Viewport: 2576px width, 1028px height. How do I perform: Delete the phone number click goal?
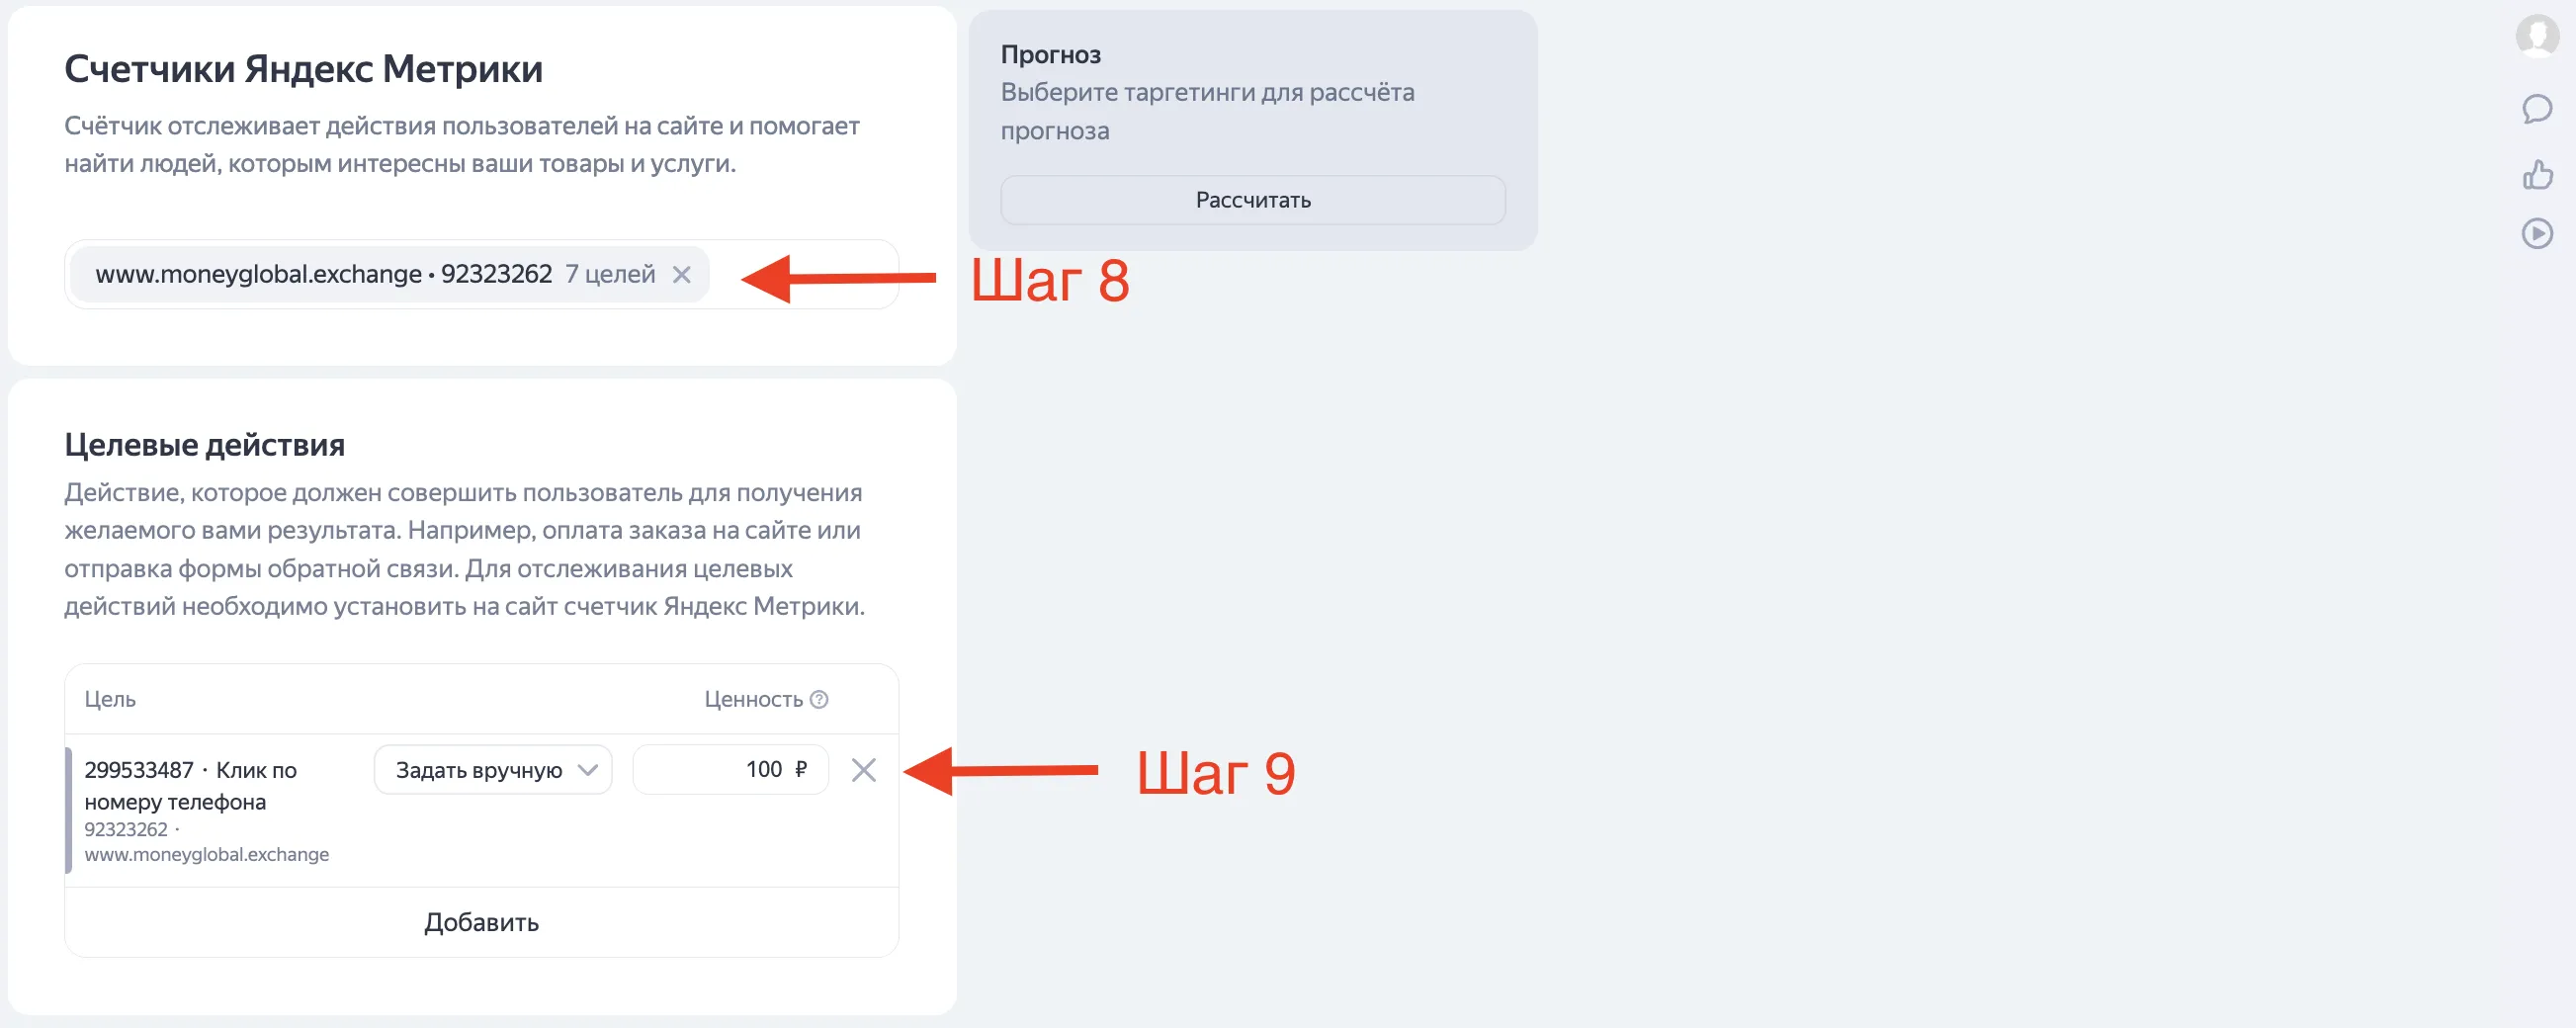click(x=863, y=770)
